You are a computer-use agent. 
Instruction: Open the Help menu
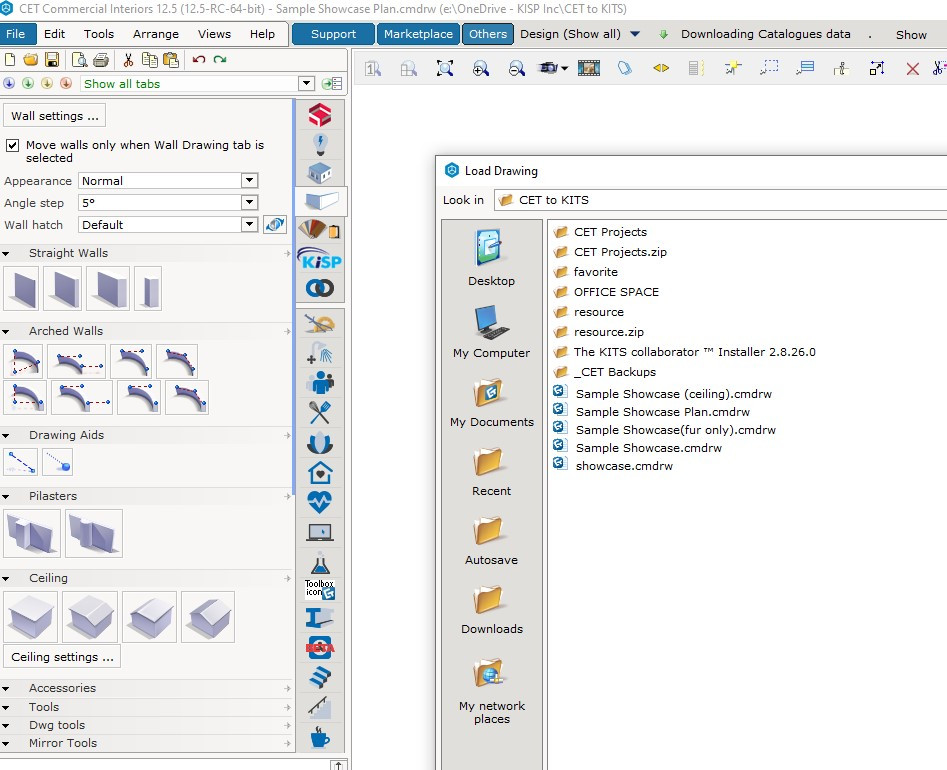point(263,34)
